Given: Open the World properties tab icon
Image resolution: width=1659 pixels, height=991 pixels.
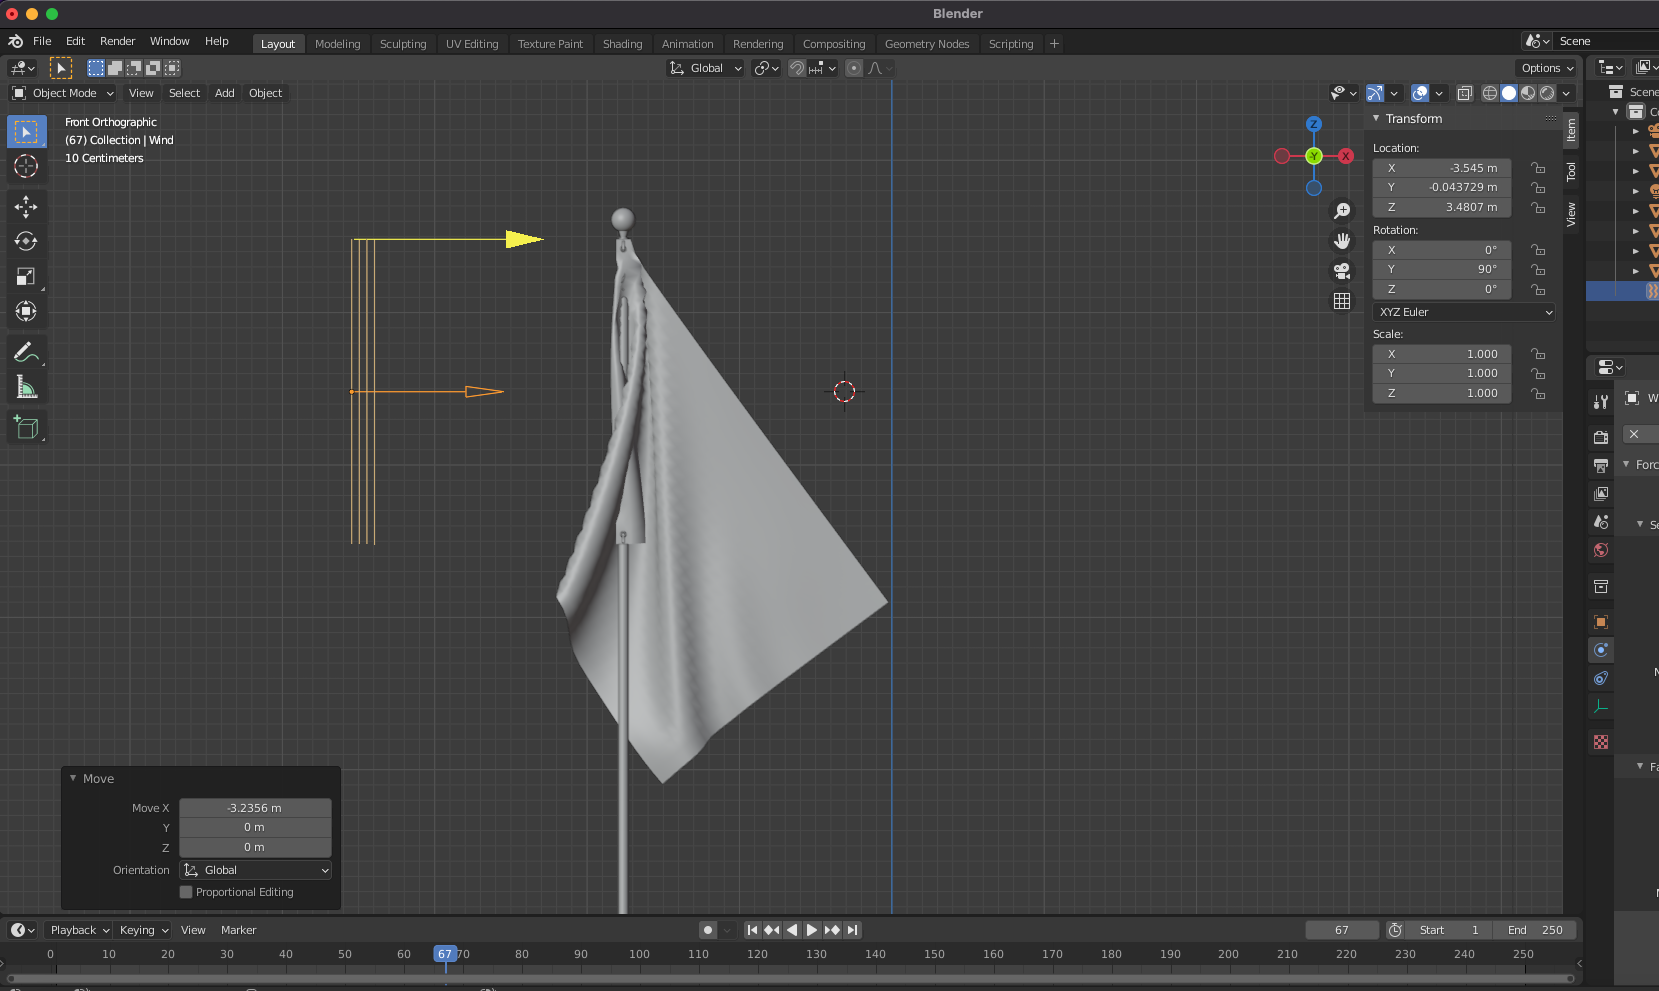Looking at the screenshot, I should pos(1601,550).
